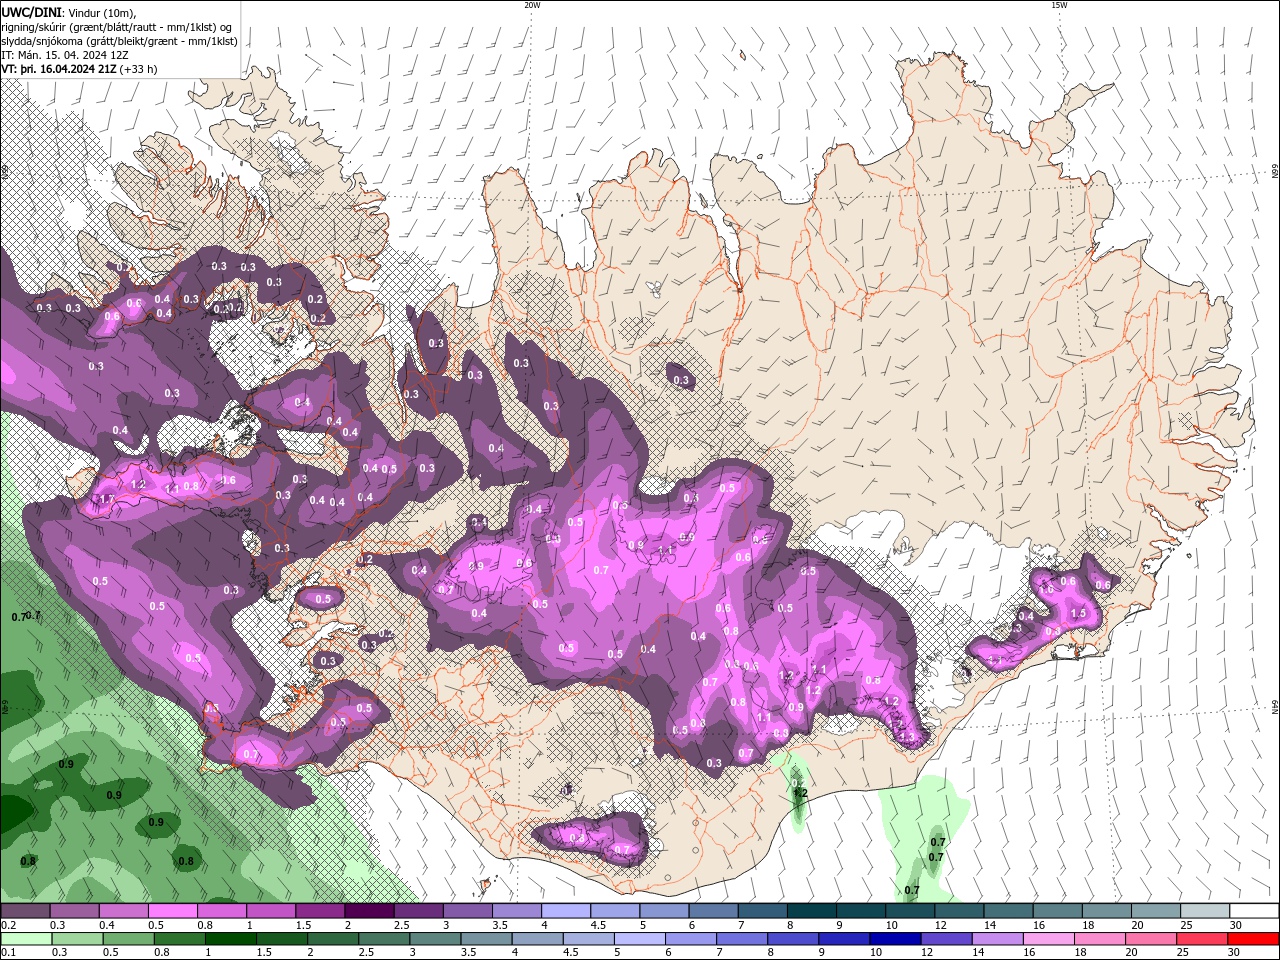The height and width of the screenshot is (960, 1280).
Task: Click the 'slydda/snjókoma (grátt/bleikt/grænt - mm/1klst)' line
Action: pyautogui.click(x=119, y=41)
